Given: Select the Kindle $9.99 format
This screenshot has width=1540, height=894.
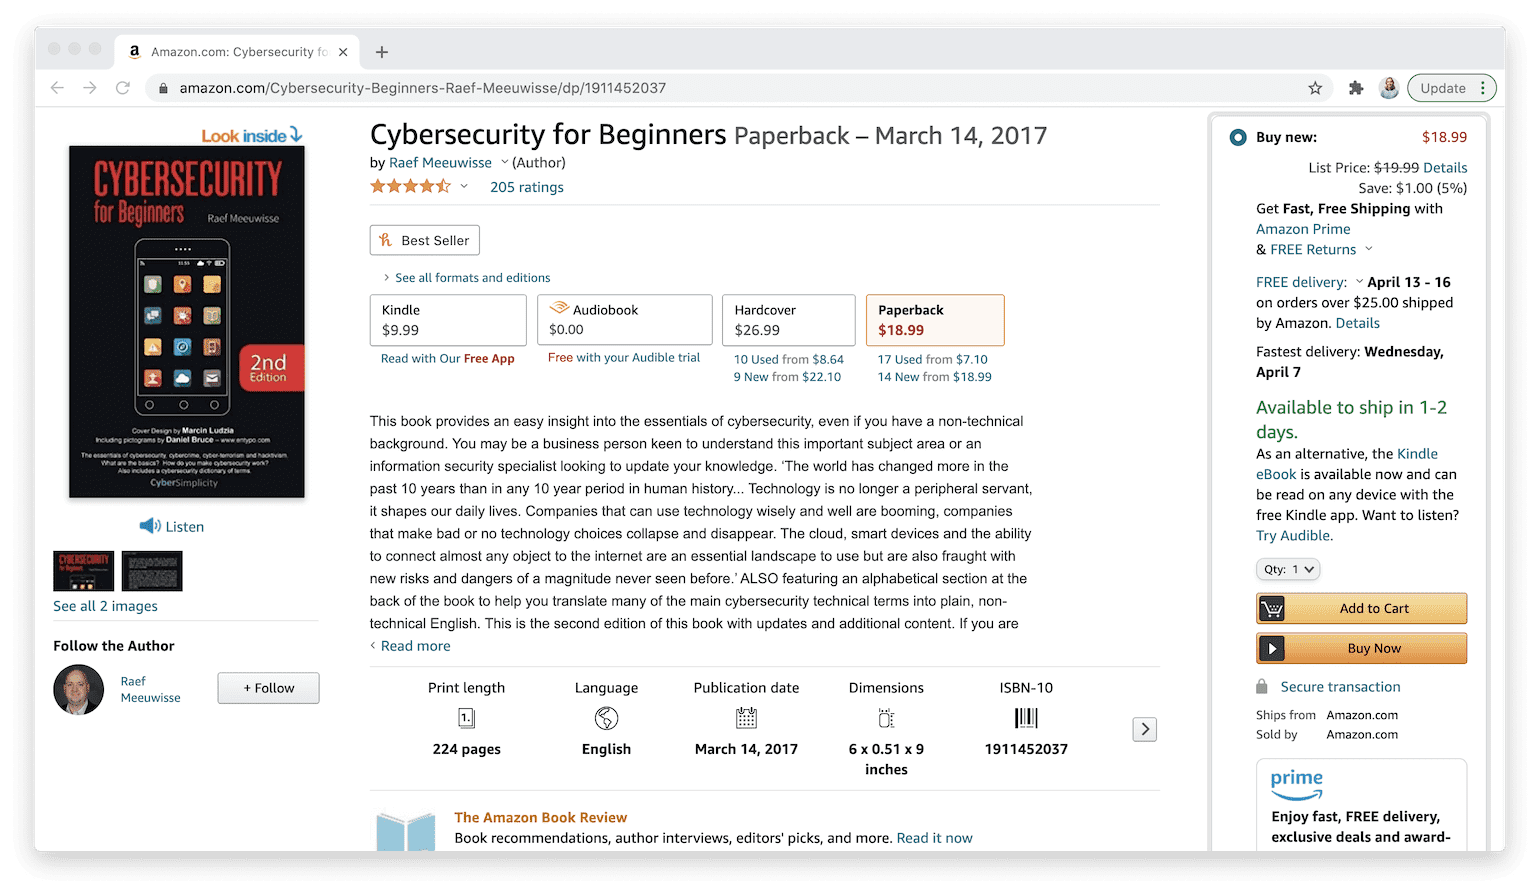Looking at the screenshot, I should [448, 320].
